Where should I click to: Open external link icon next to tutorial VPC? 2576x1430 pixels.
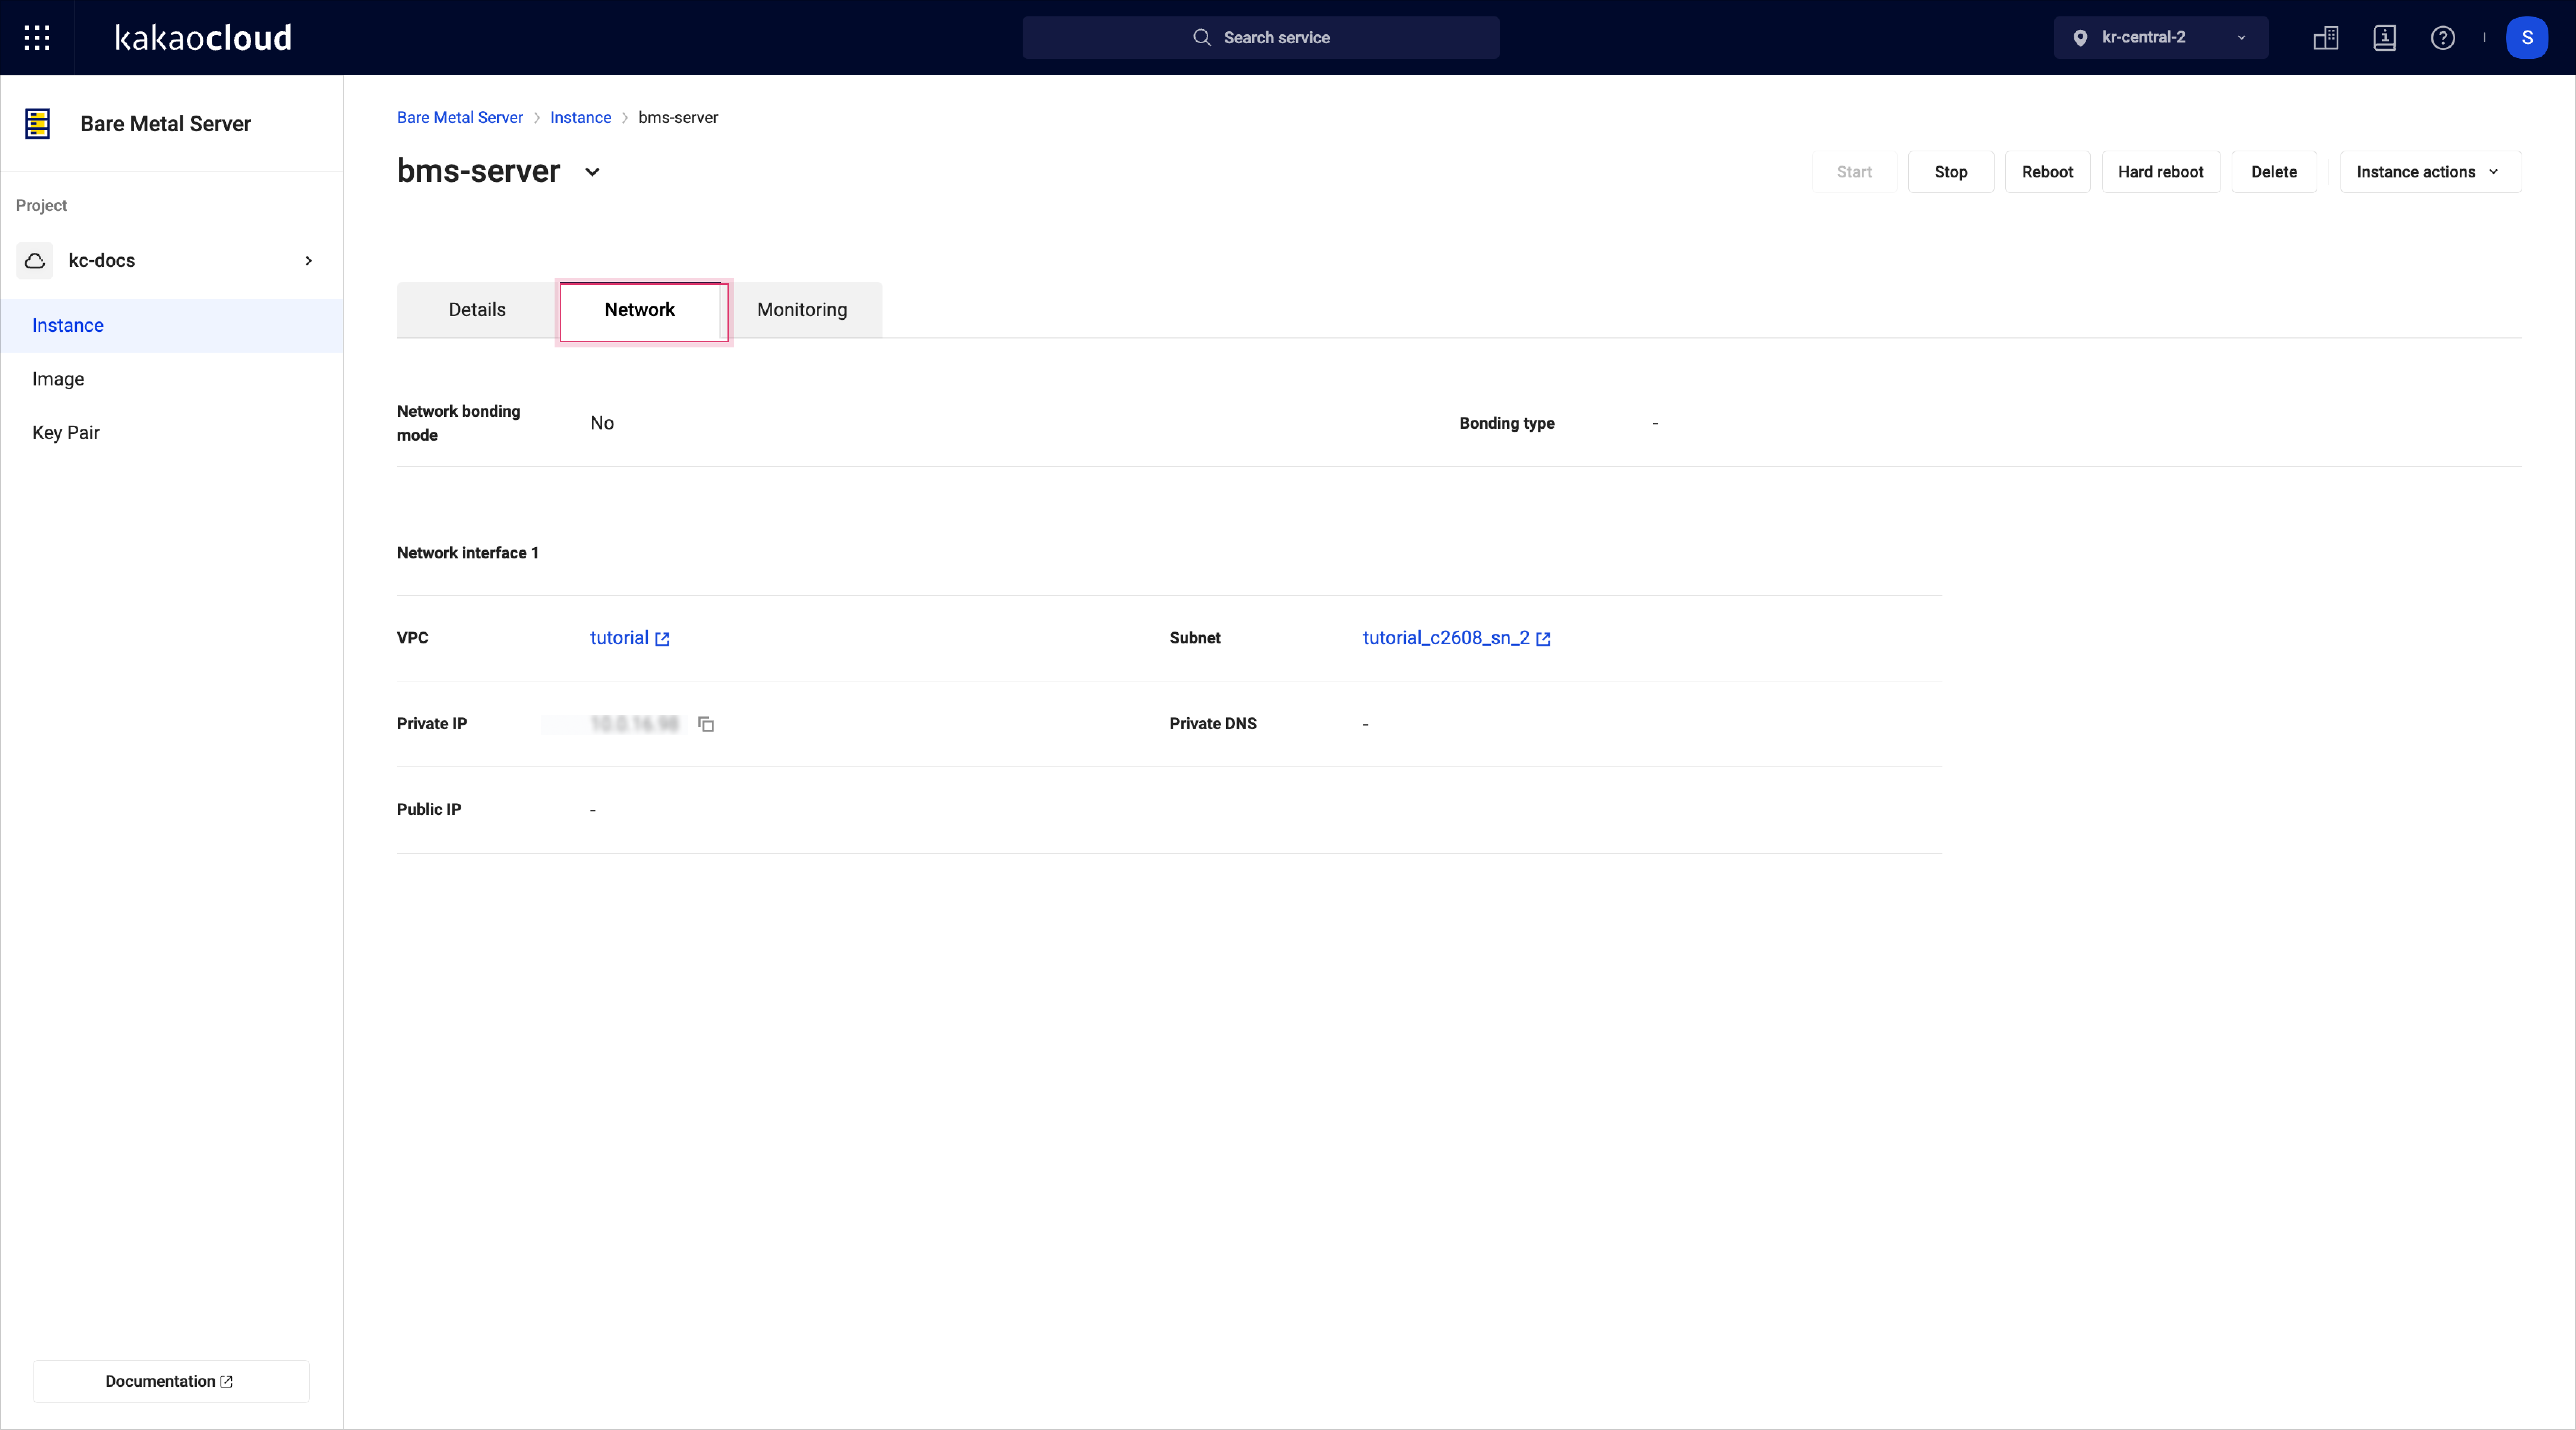click(662, 639)
